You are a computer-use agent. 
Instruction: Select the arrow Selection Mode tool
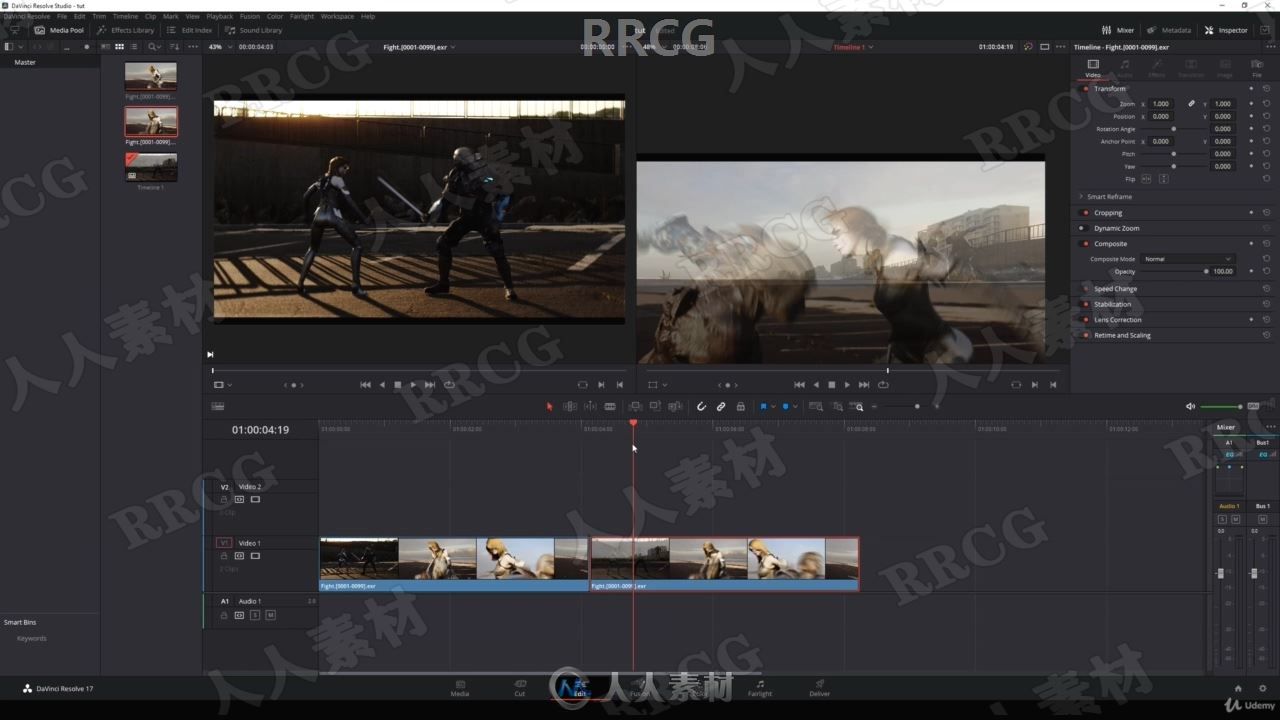click(549, 406)
